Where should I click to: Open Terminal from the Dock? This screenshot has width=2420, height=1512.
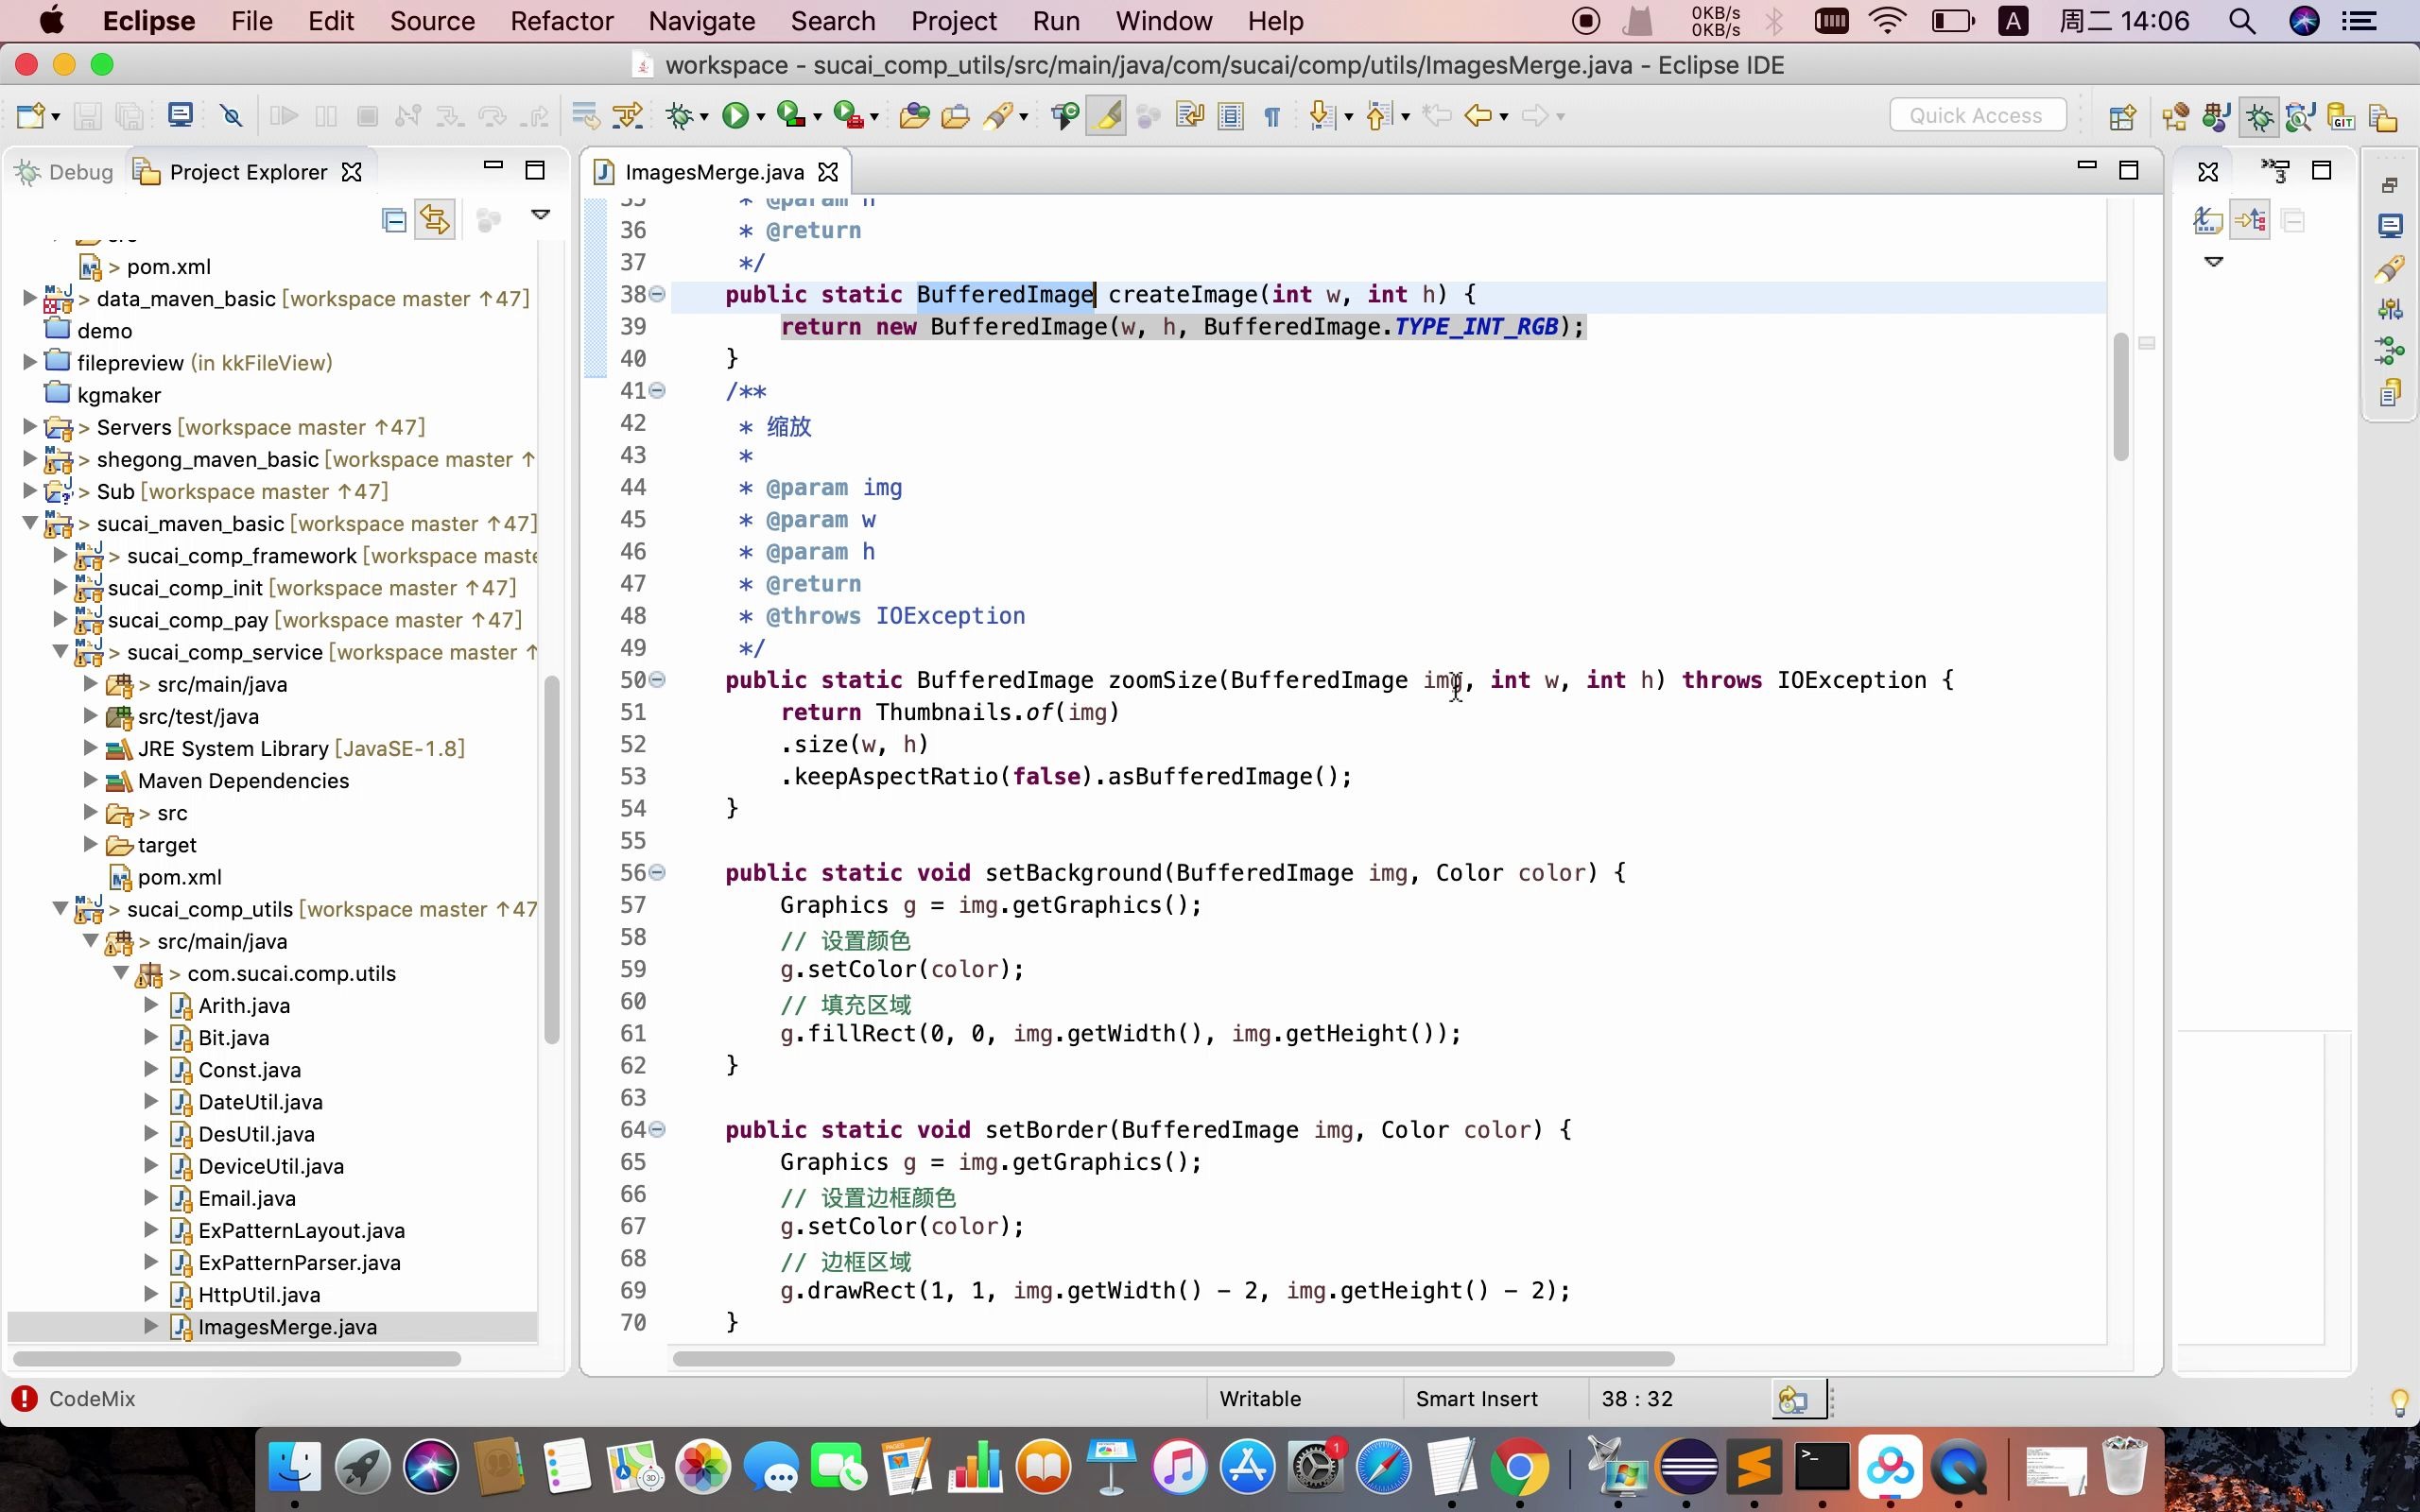(1821, 1467)
